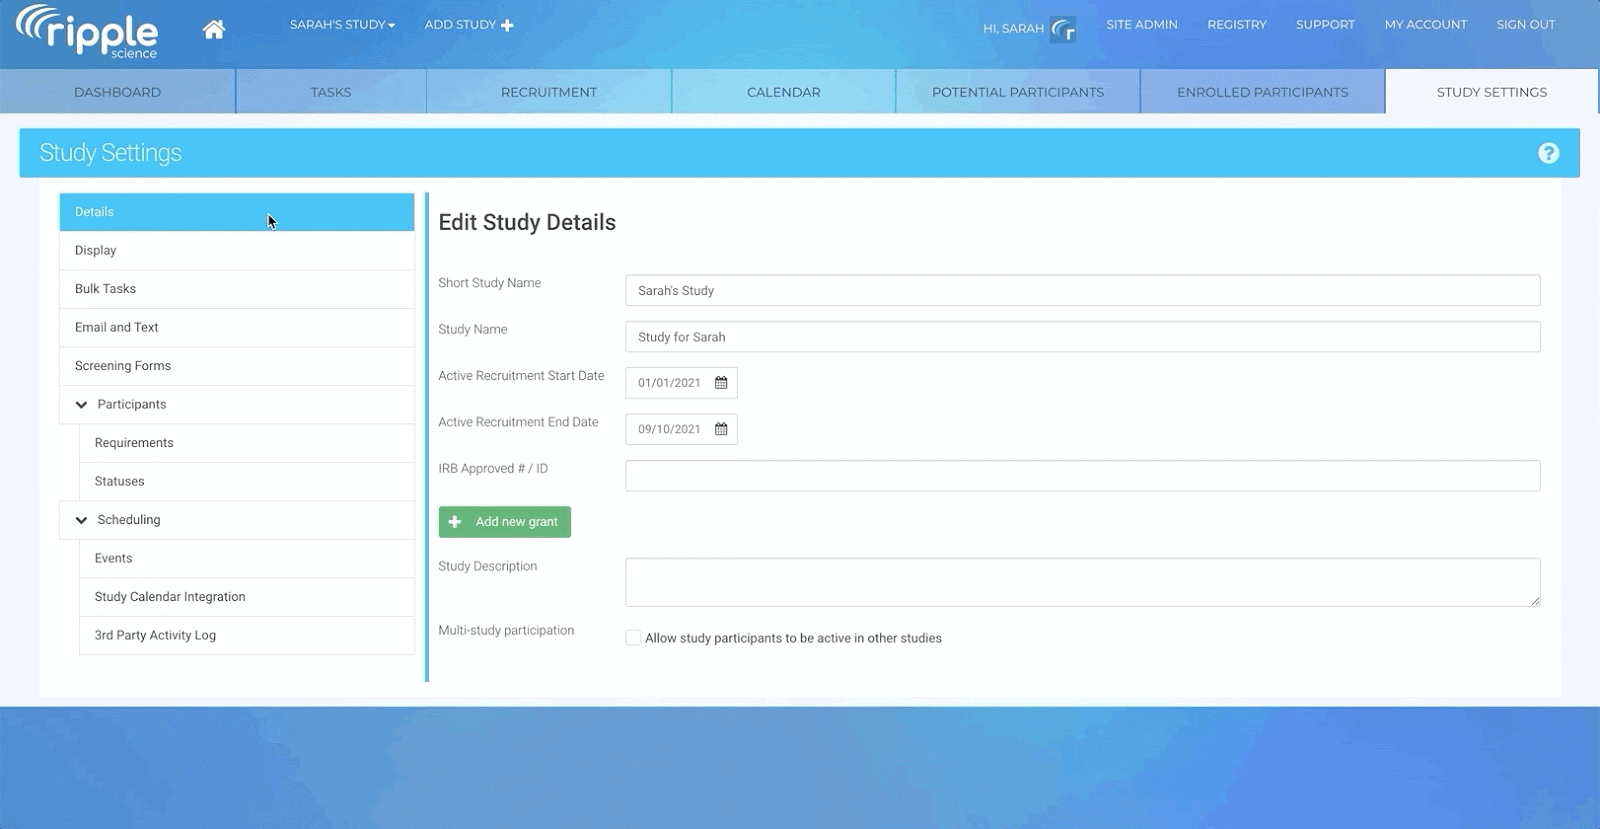
Task: Open help question mark icon
Action: pyautogui.click(x=1548, y=153)
